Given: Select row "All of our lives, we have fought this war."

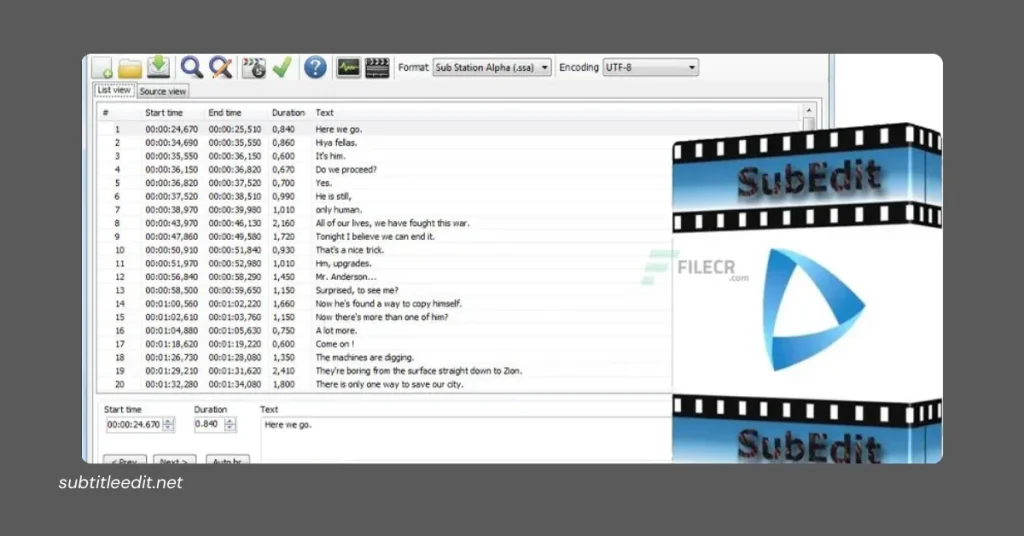Looking at the screenshot, I should point(385,223).
